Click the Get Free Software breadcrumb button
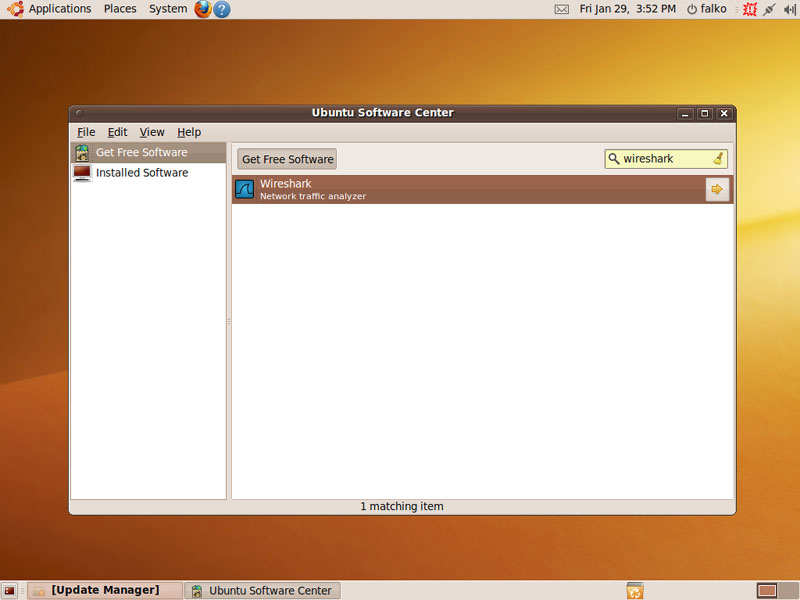Image resolution: width=800 pixels, height=600 pixels. (287, 159)
